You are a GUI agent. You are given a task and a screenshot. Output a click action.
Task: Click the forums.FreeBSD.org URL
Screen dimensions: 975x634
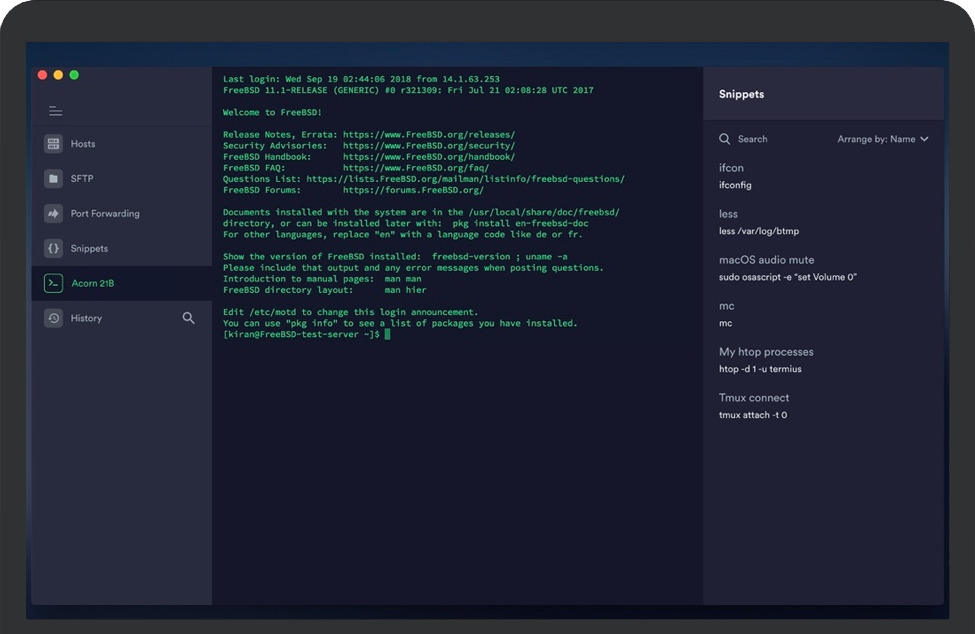pyautogui.click(x=413, y=190)
